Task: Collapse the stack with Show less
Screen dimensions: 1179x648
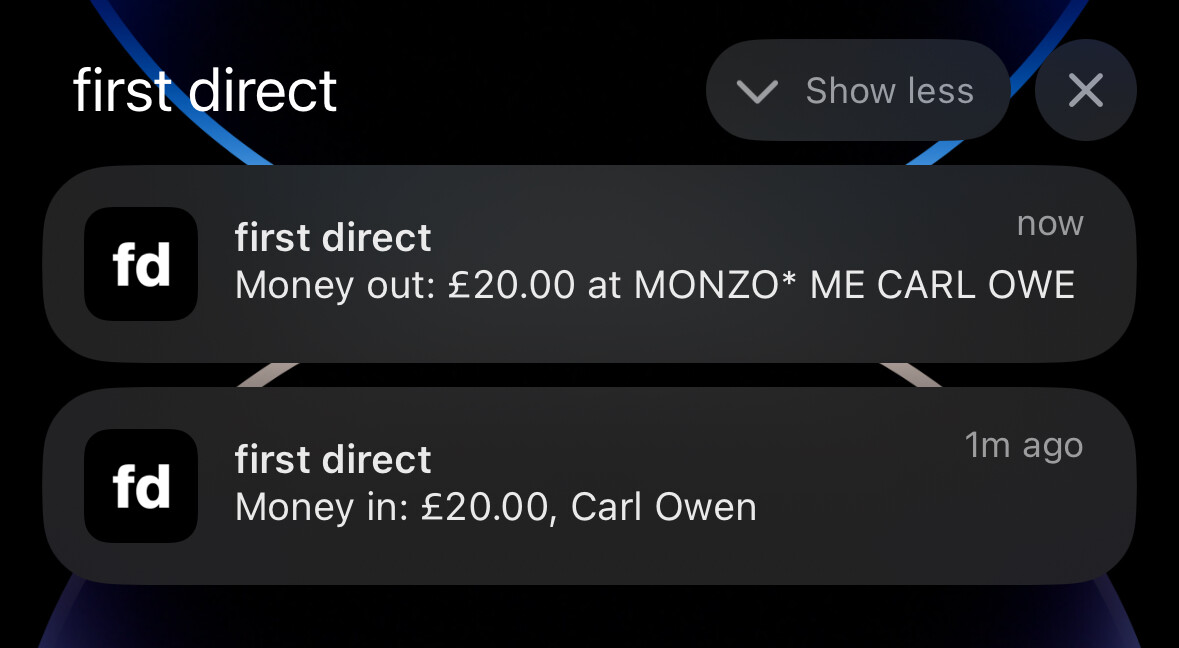Action: [857, 91]
